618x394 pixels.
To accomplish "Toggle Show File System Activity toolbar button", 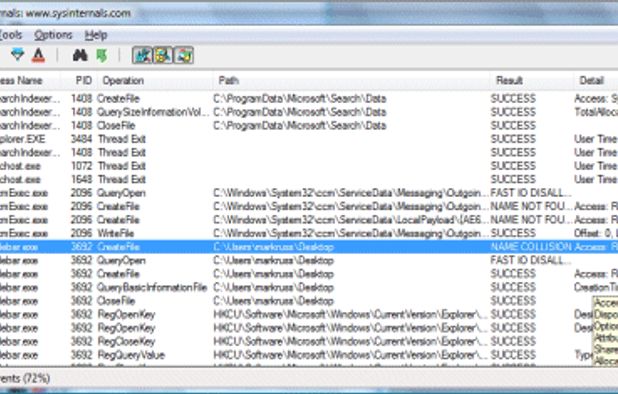I will pyautogui.click(x=163, y=55).
